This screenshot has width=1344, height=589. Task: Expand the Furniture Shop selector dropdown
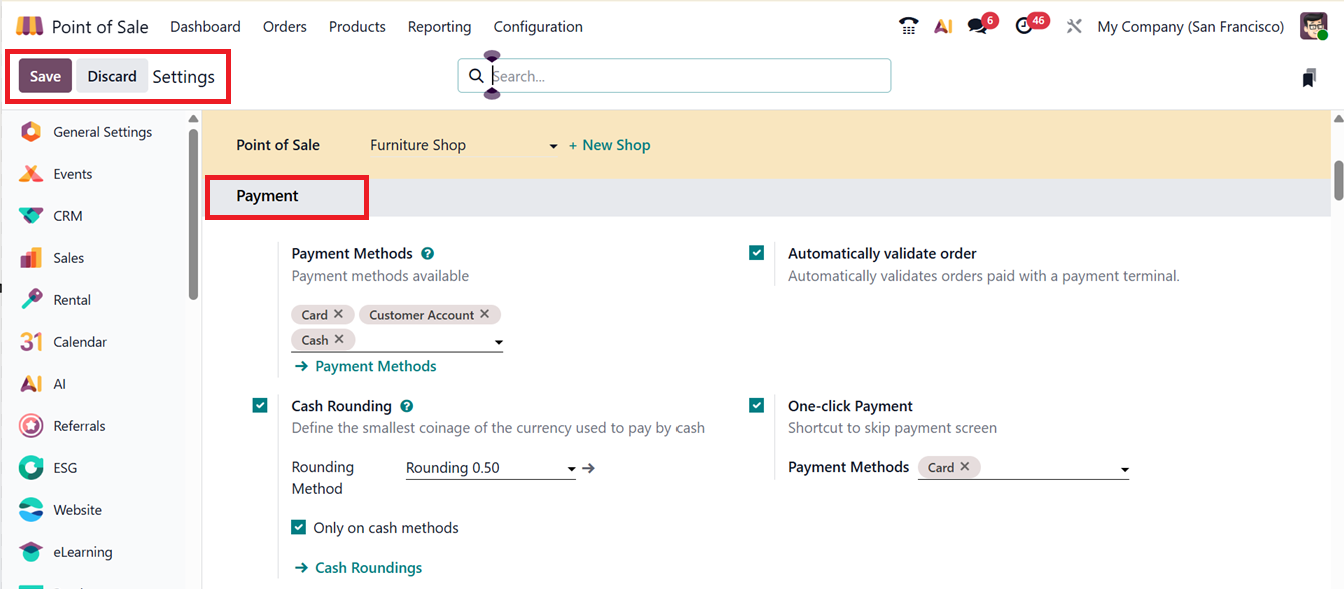point(553,146)
